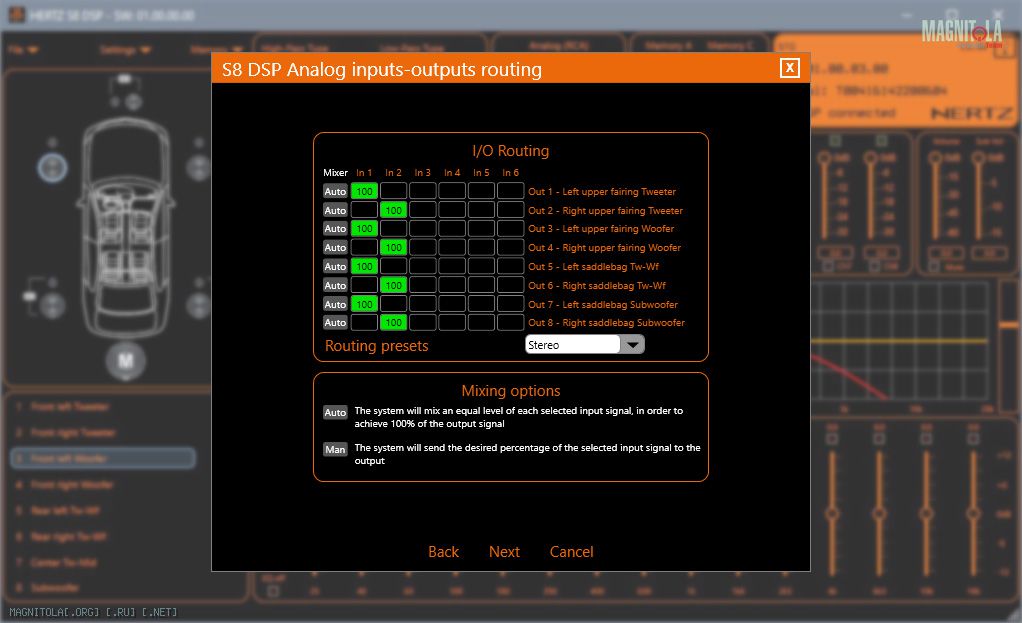Viewport: 1022px width, 623px height.
Task: Toggle the Auto mixer button for Out 4
Action: [x=335, y=247]
